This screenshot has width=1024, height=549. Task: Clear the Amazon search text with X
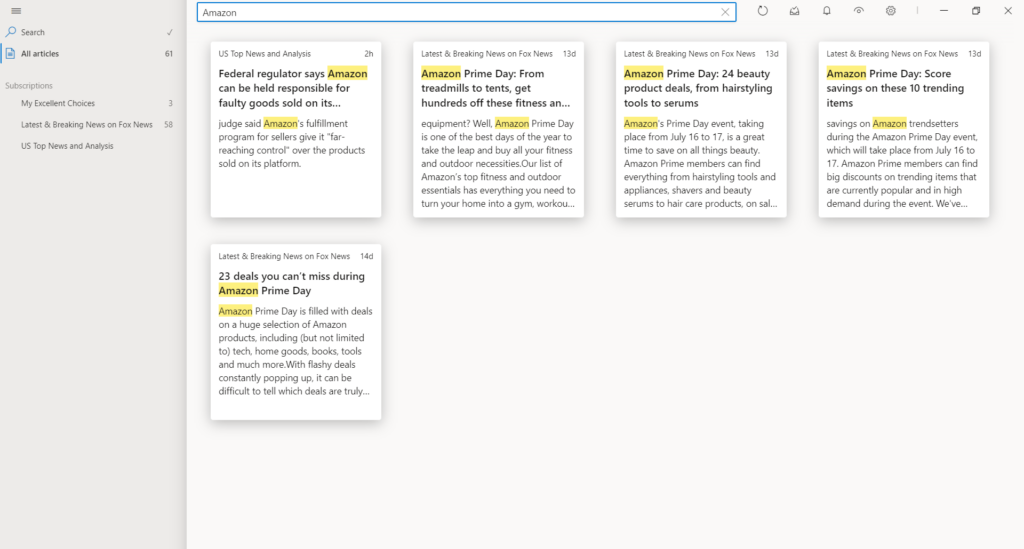click(x=725, y=12)
